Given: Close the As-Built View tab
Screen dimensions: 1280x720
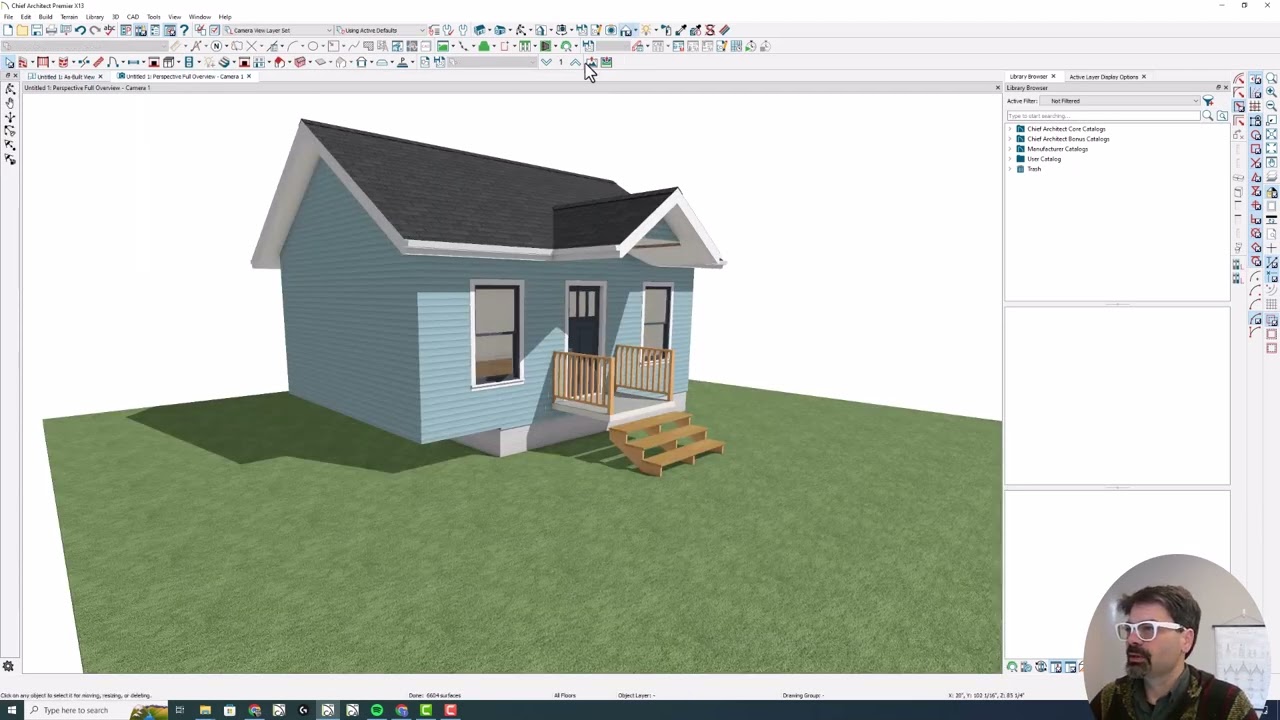Looking at the screenshot, I should (x=100, y=77).
